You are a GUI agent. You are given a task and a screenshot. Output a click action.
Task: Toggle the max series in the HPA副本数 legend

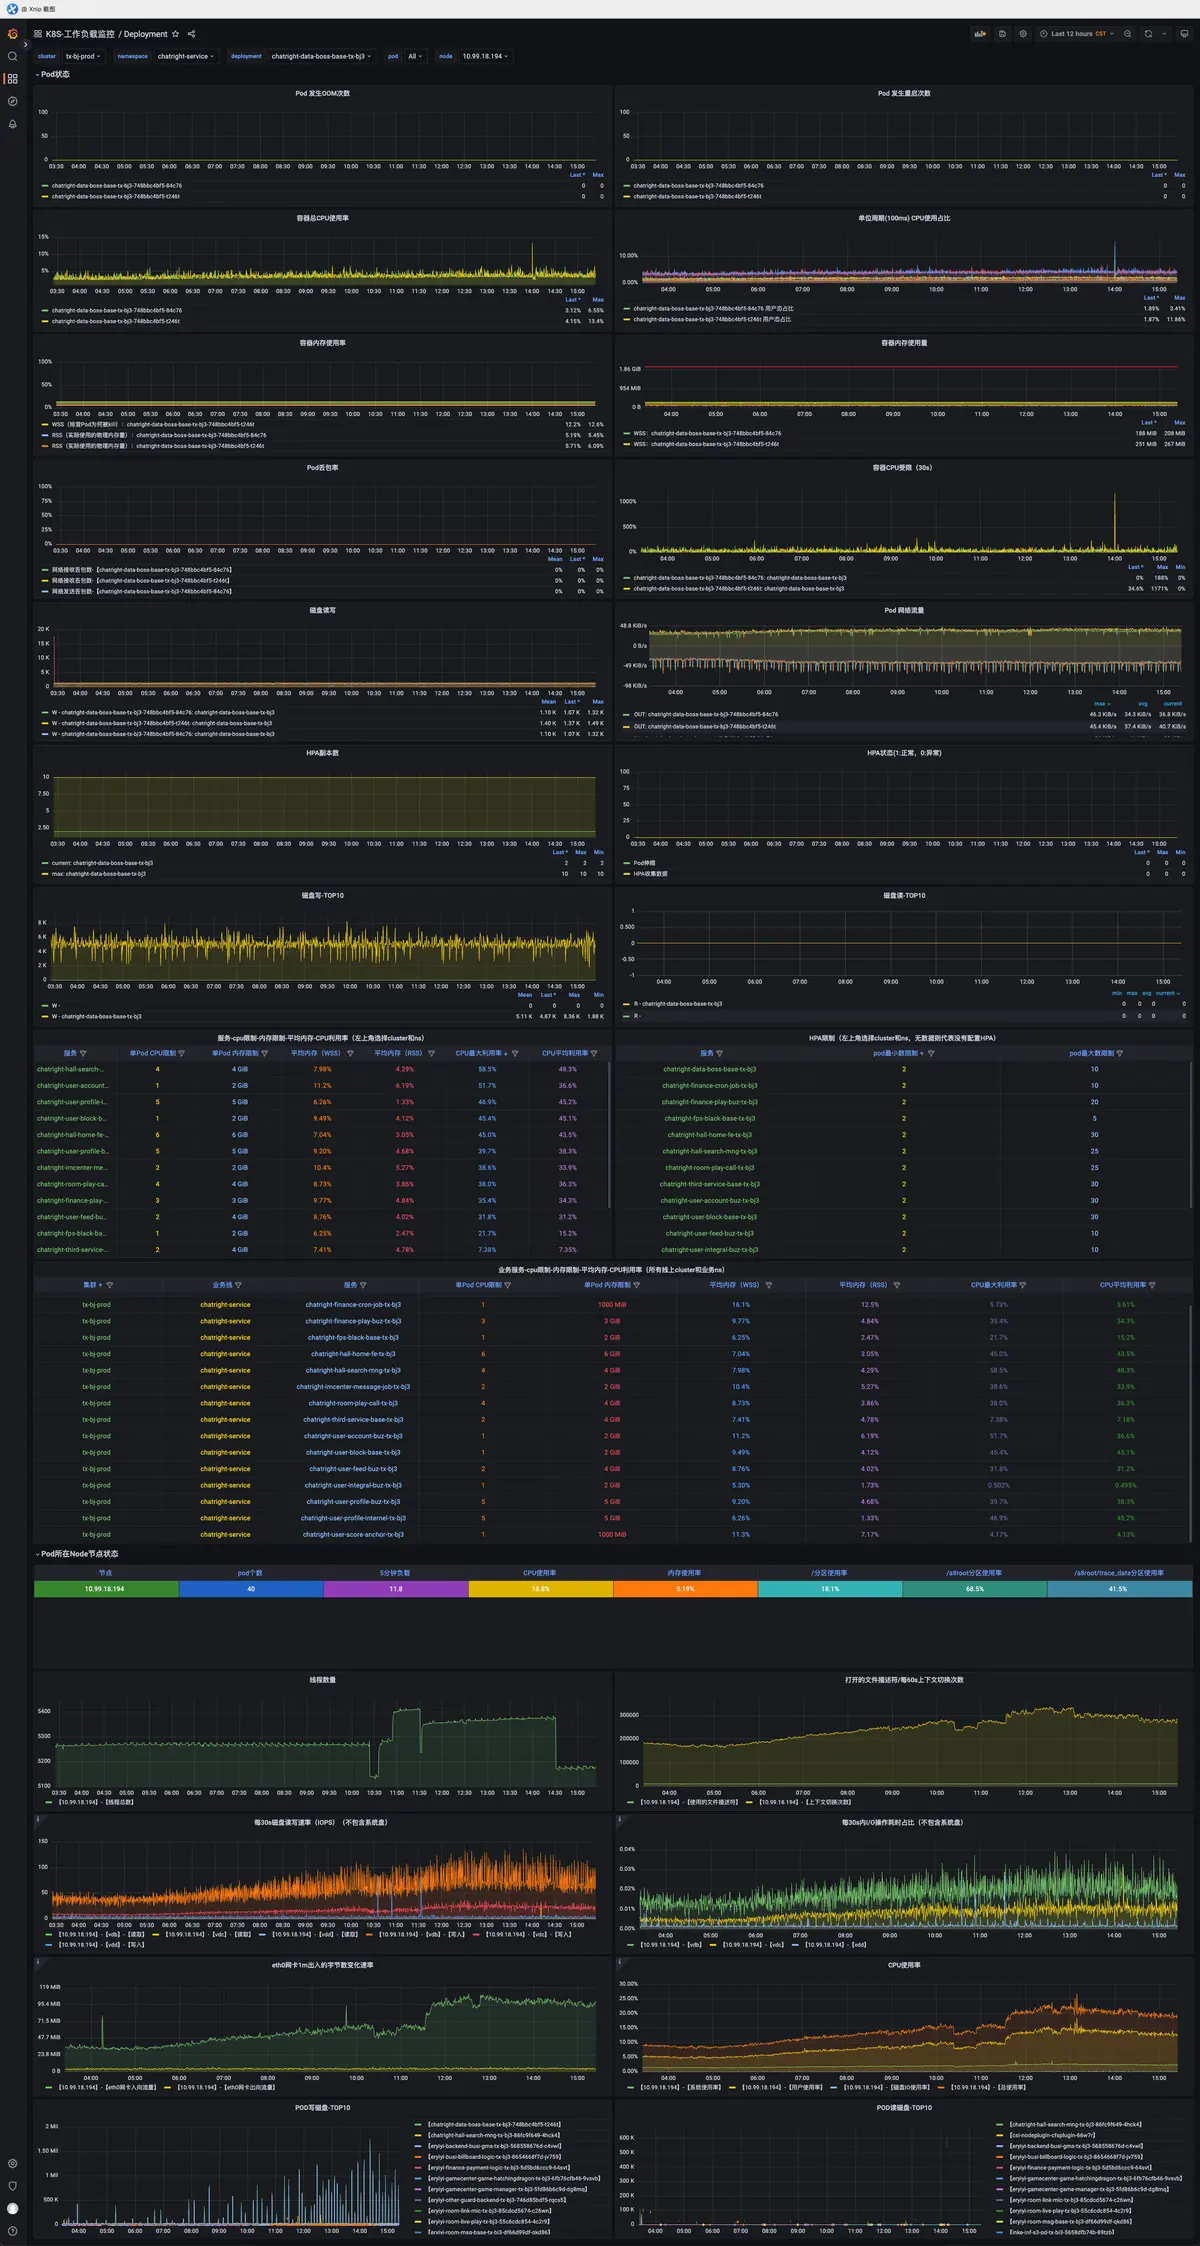(98, 874)
